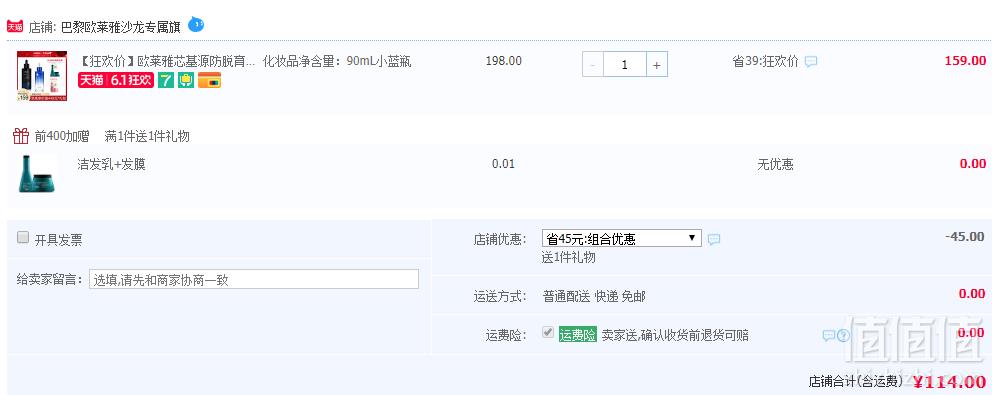
Task: Click the 无优惠 text in the gift row
Action: tap(775, 165)
